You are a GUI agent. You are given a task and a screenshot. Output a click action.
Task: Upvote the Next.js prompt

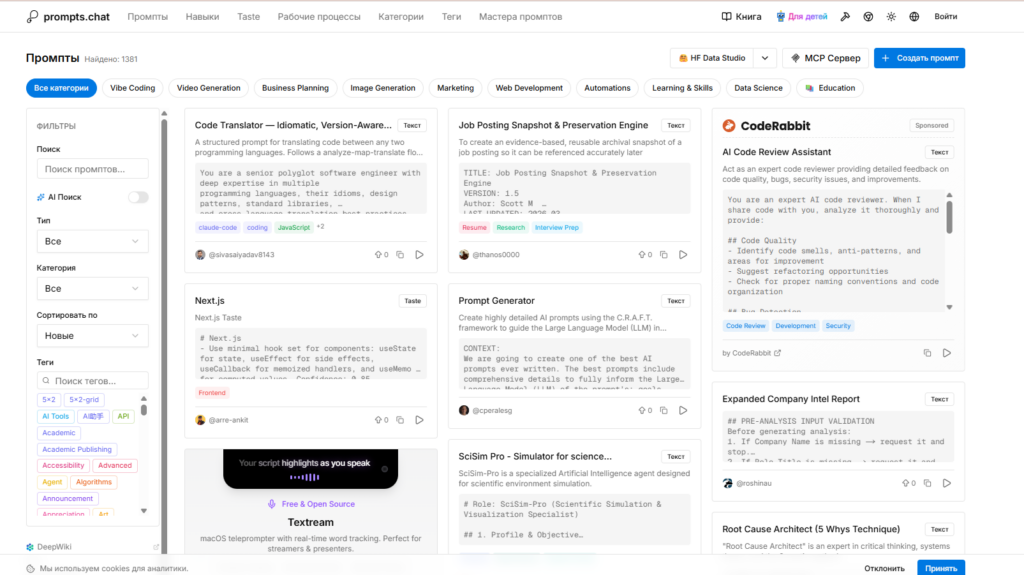(381, 420)
